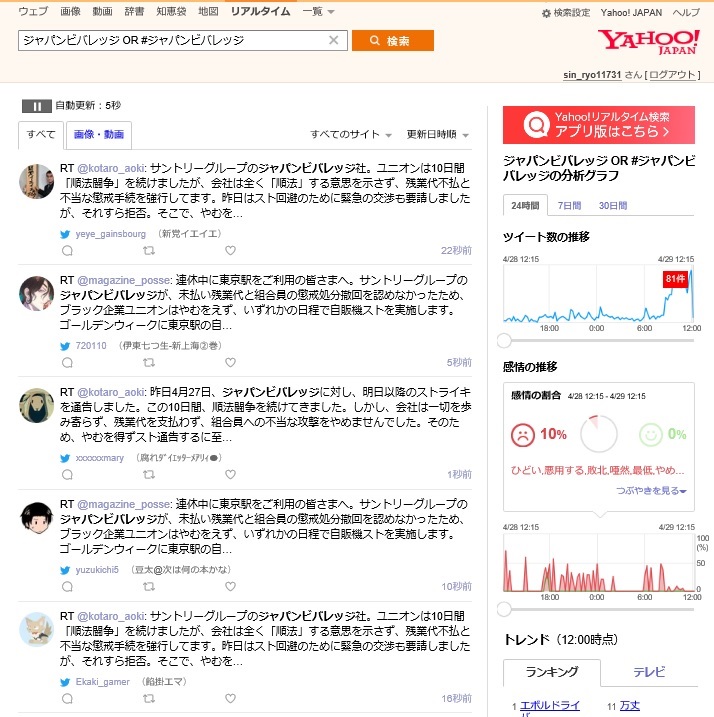
Task: Select the 知恵袋 search tab
Action: (x=171, y=11)
